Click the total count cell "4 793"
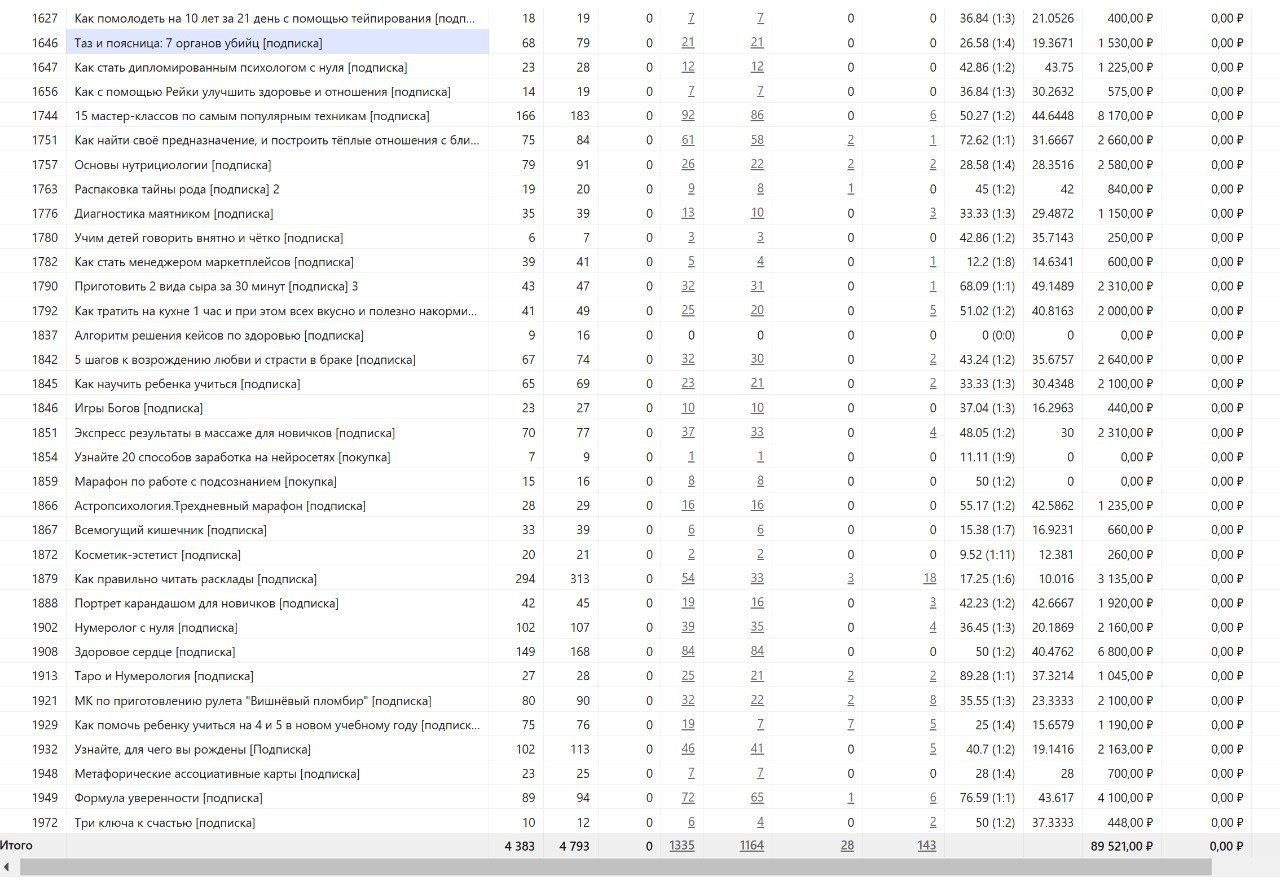The width and height of the screenshot is (1280, 885). [575, 846]
